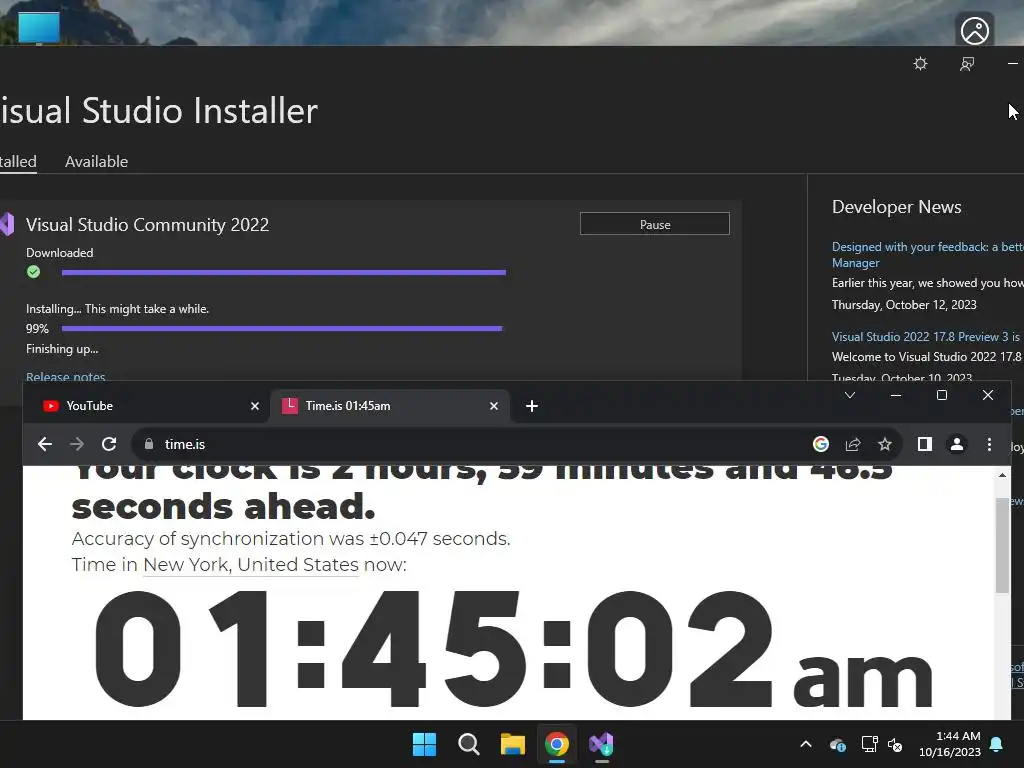
Task: Click 'Accuracy of synchronization was ±0.047 seconds' text
Action: [x=291, y=539]
